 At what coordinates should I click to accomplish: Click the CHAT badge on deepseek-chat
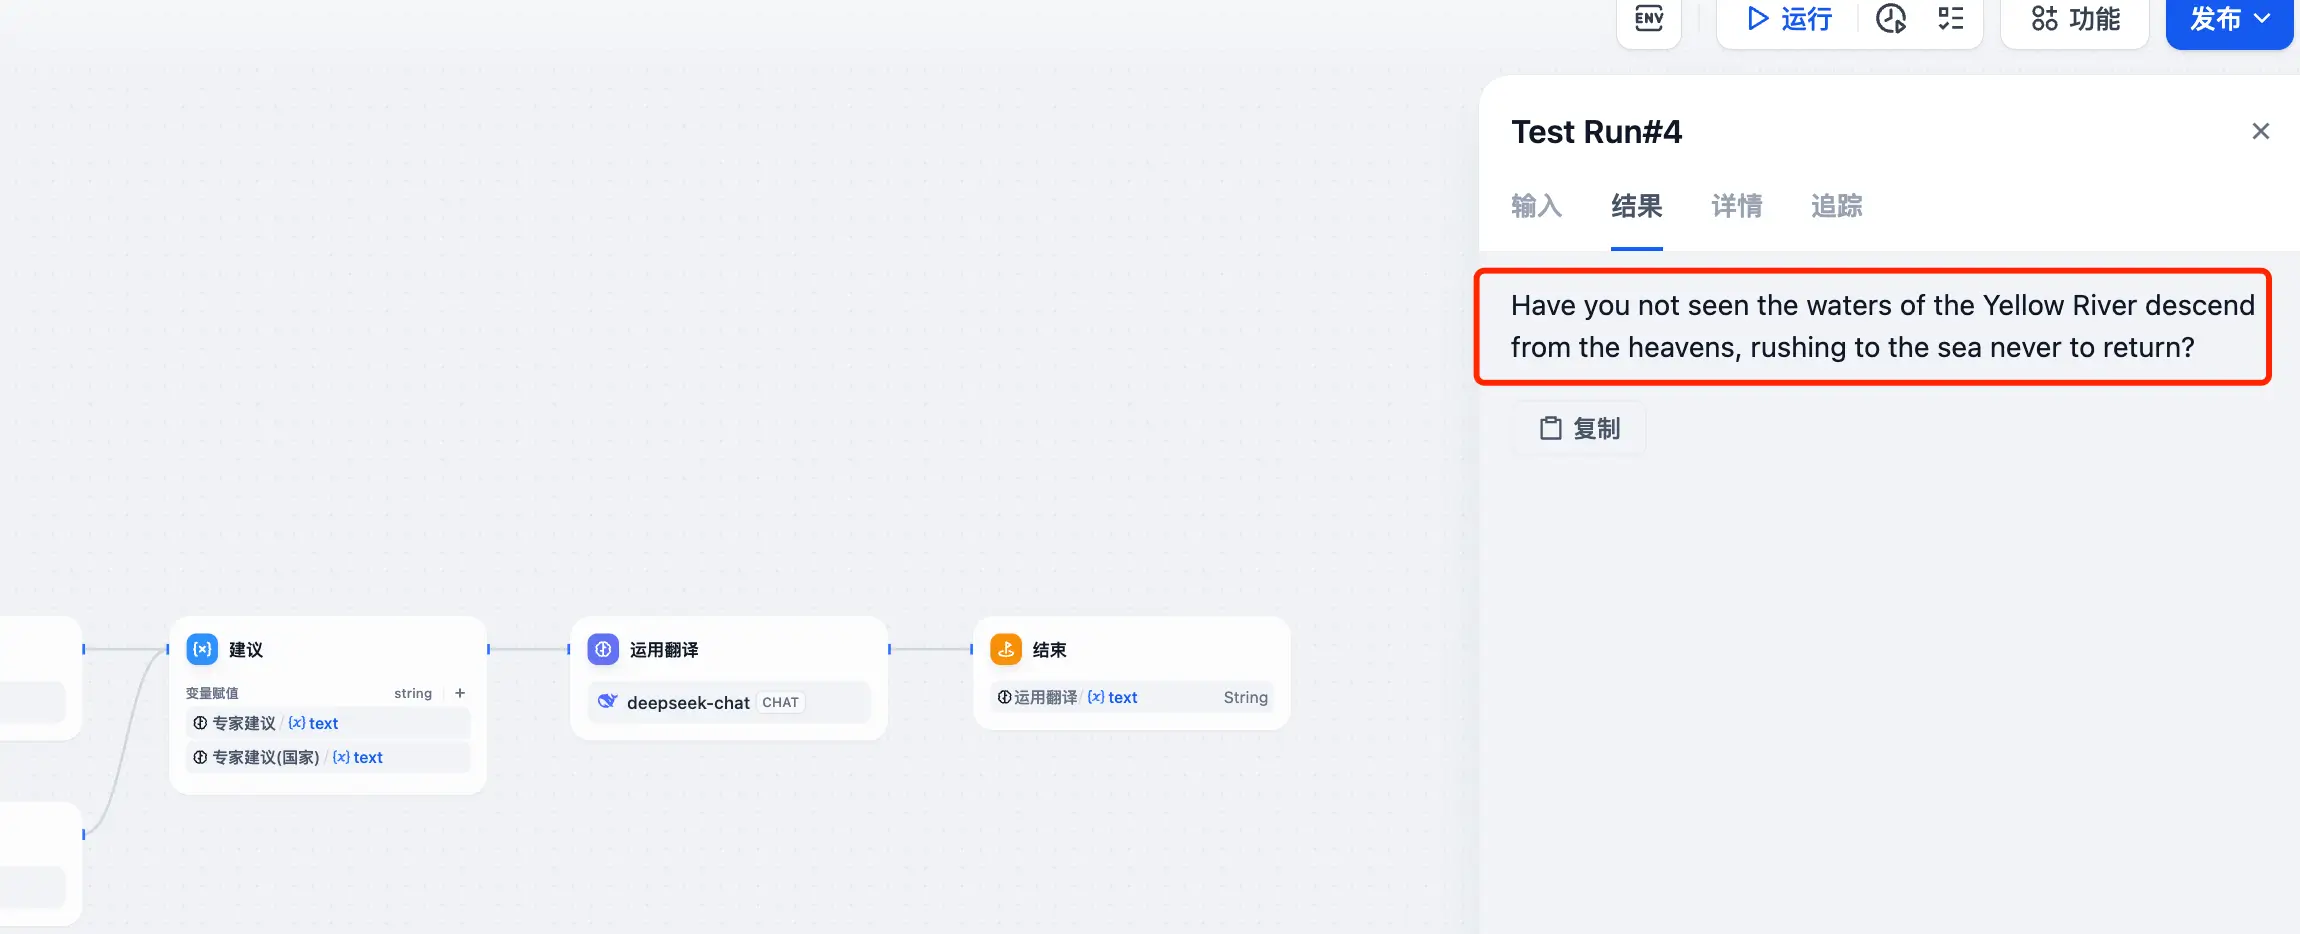pos(780,702)
